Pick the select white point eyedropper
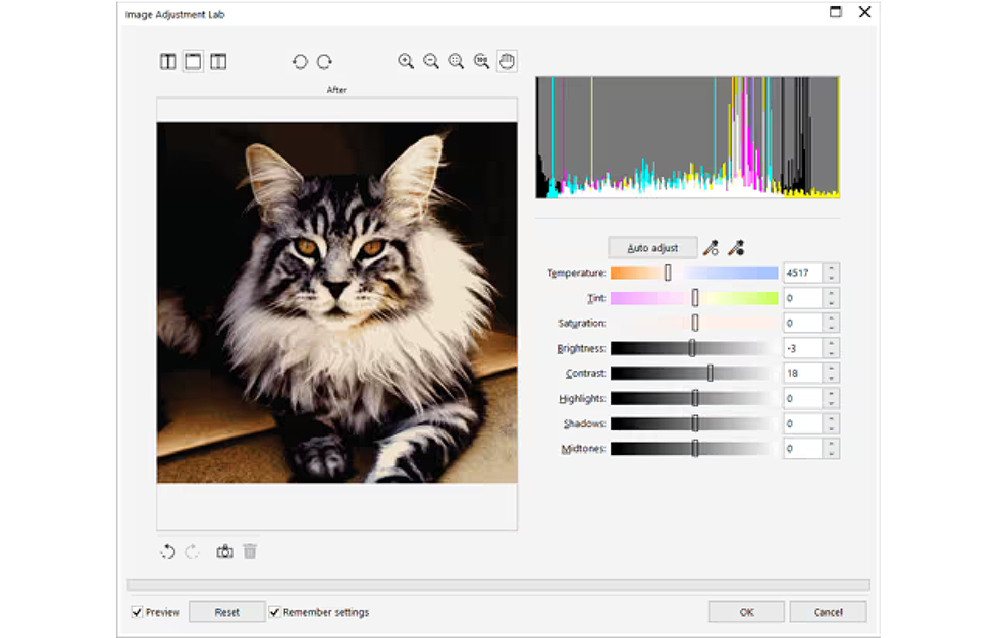 pos(710,248)
